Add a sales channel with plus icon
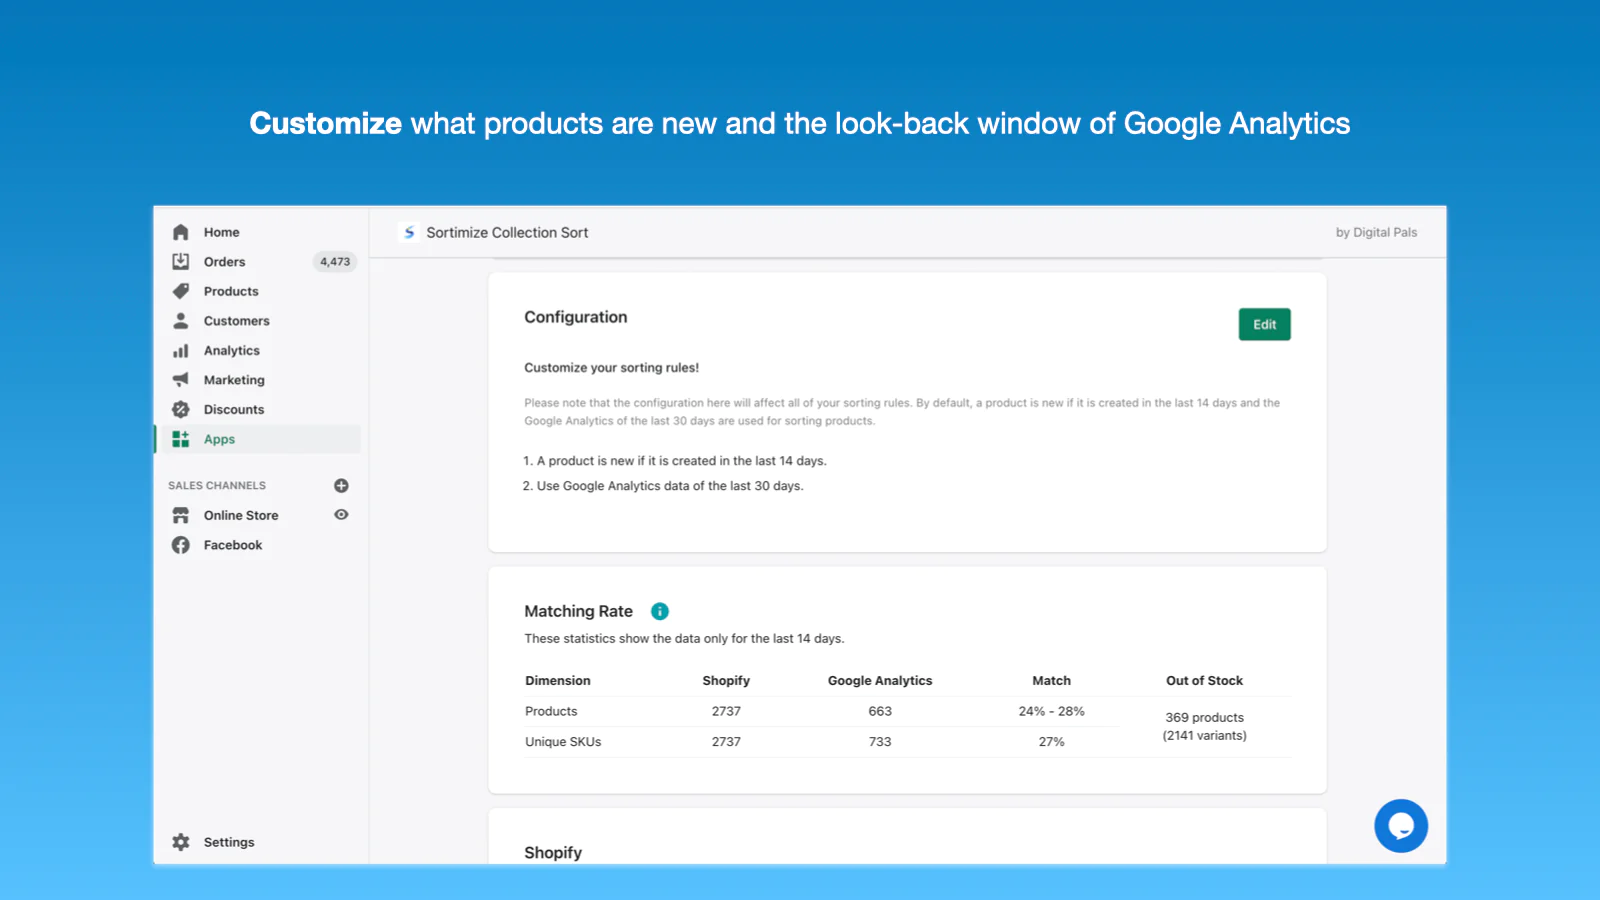The width and height of the screenshot is (1600, 900). 341,485
